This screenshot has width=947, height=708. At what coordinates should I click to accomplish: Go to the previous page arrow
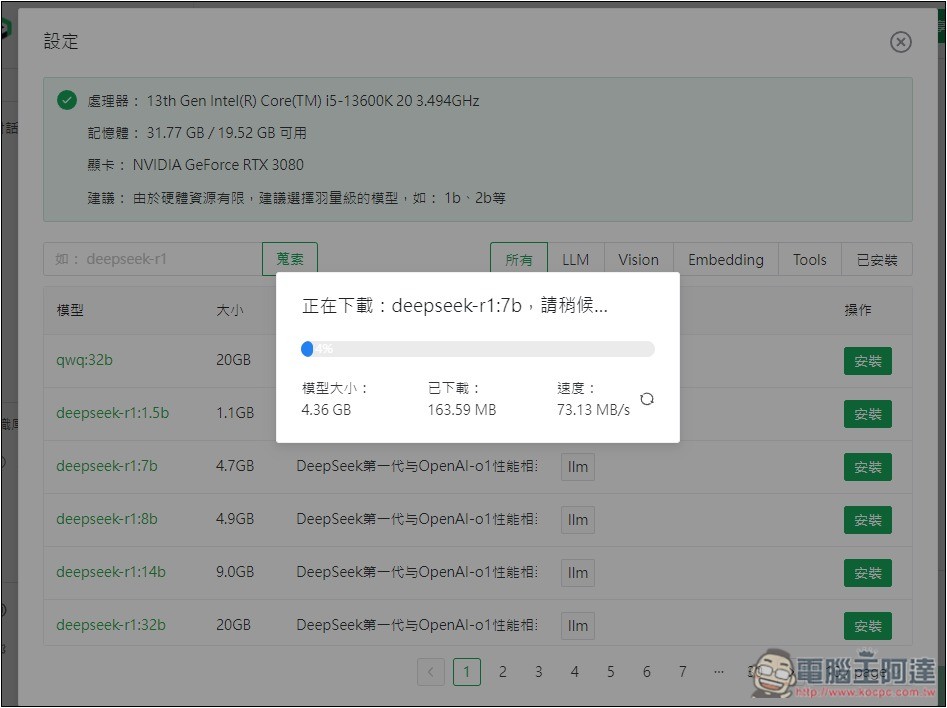point(431,672)
